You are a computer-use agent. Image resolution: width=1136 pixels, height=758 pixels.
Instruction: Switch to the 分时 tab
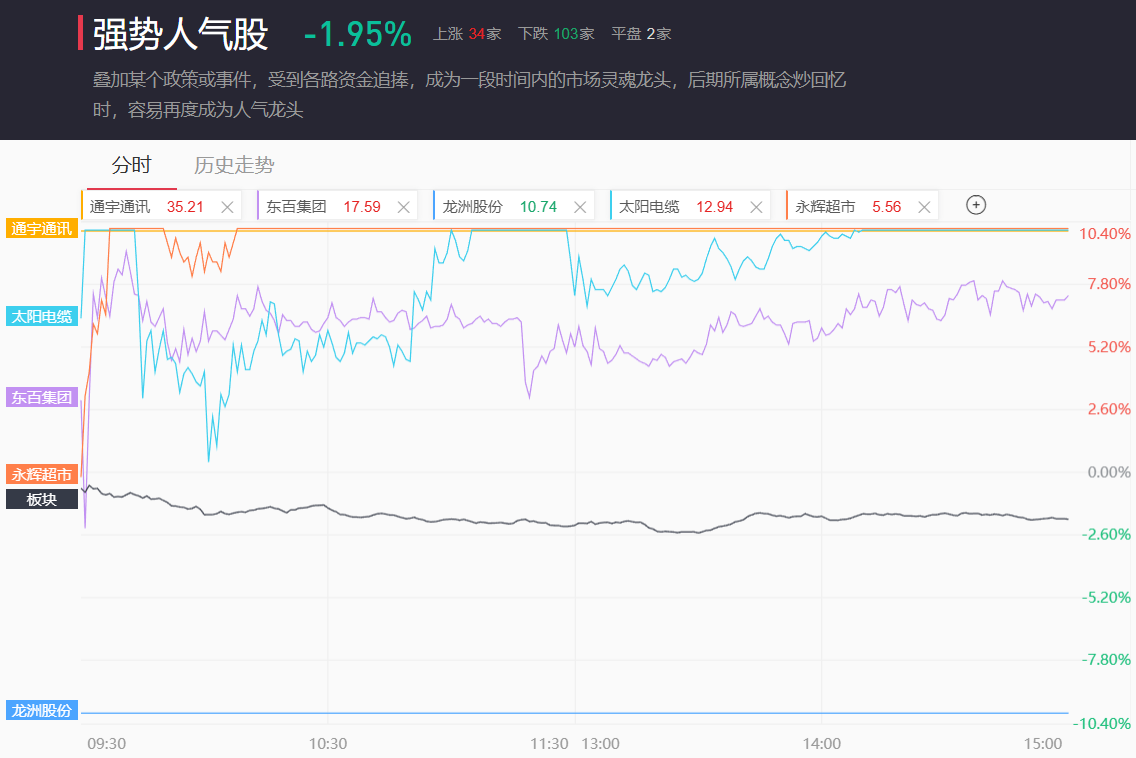[131, 165]
